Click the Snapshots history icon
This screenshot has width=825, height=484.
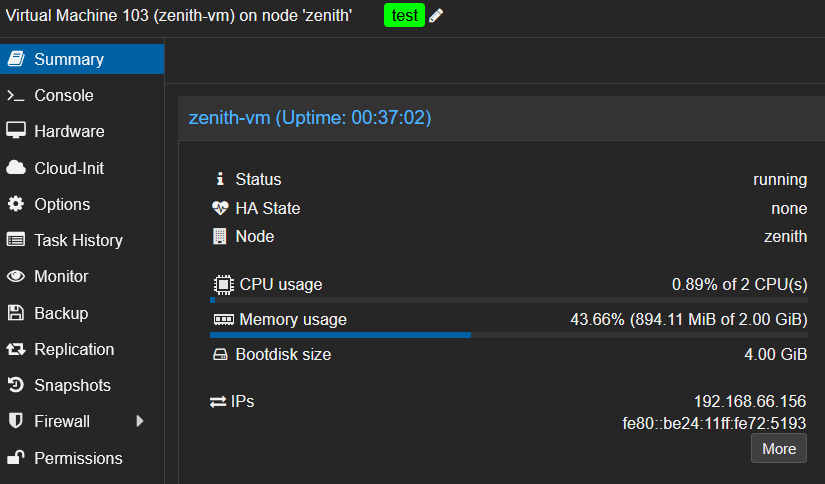click(x=15, y=385)
